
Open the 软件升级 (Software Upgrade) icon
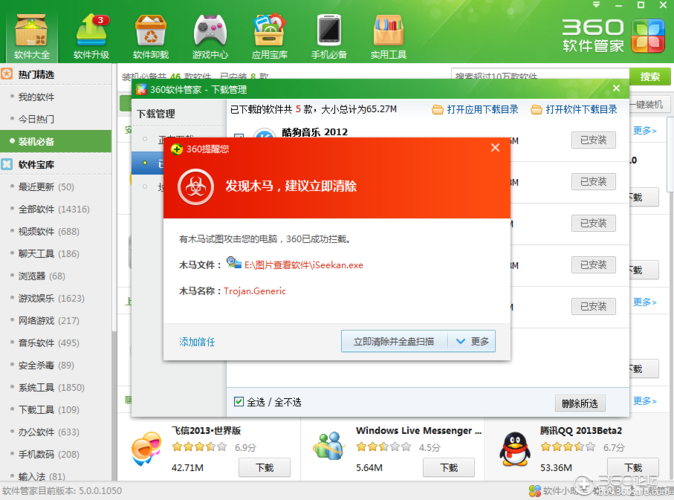[91, 32]
